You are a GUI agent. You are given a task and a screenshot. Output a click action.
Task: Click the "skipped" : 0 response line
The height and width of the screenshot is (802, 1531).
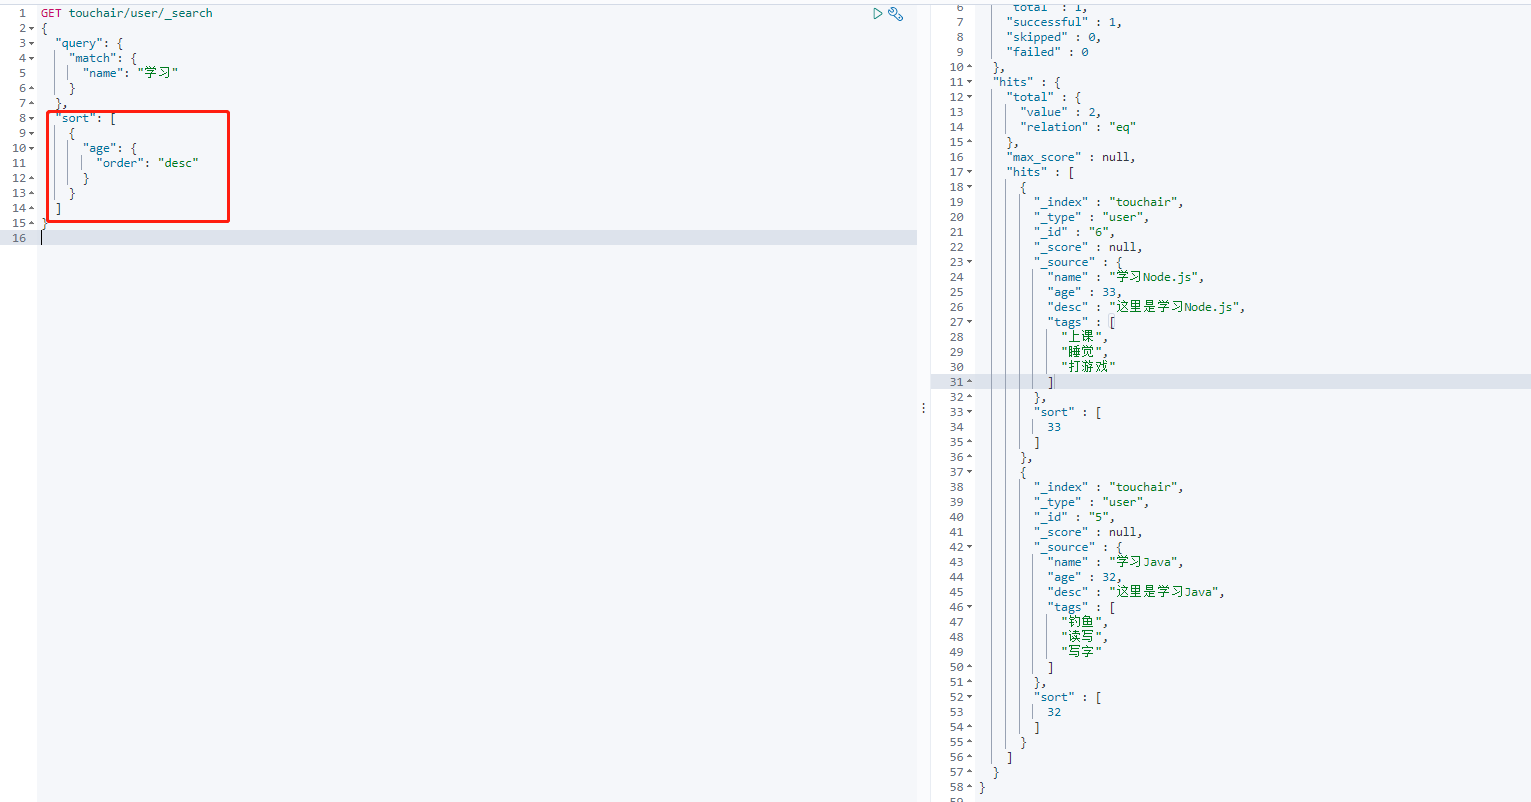click(x=1053, y=37)
